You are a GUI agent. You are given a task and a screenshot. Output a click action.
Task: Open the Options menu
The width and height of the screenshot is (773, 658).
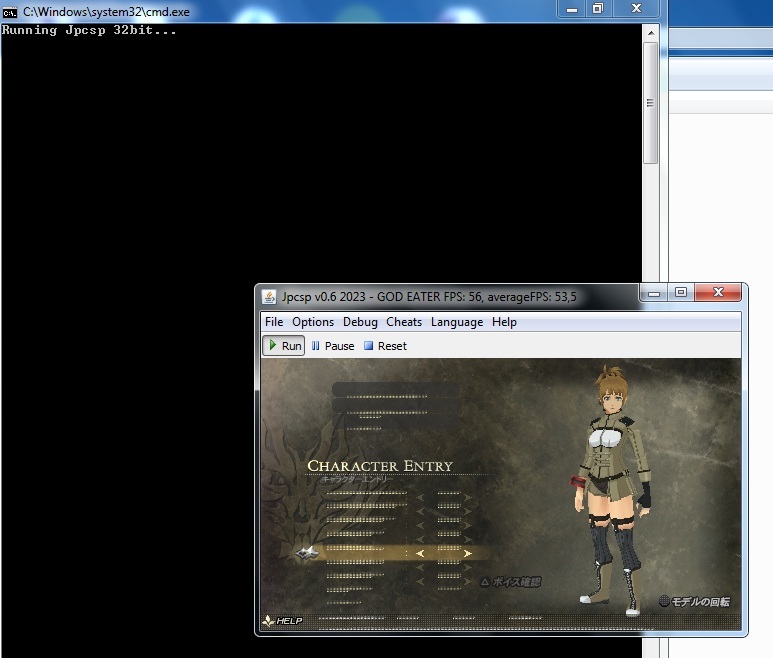pyautogui.click(x=313, y=322)
